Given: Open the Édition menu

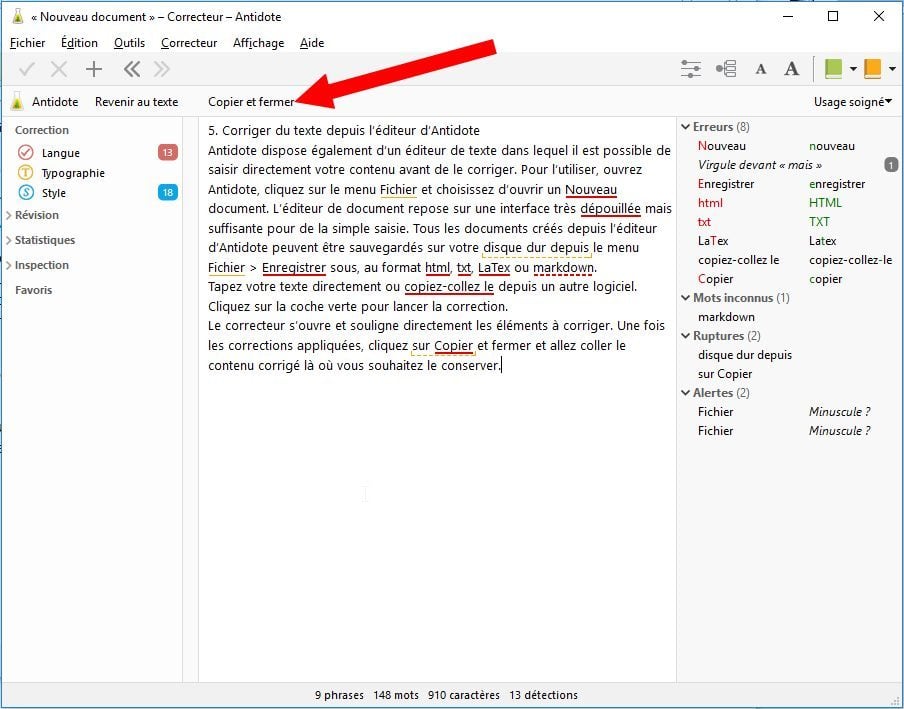Looking at the screenshot, I should (x=79, y=43).
